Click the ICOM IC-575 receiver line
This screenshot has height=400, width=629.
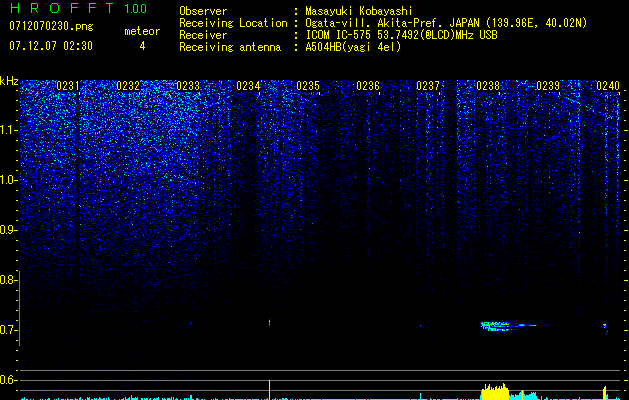[401, 35]
